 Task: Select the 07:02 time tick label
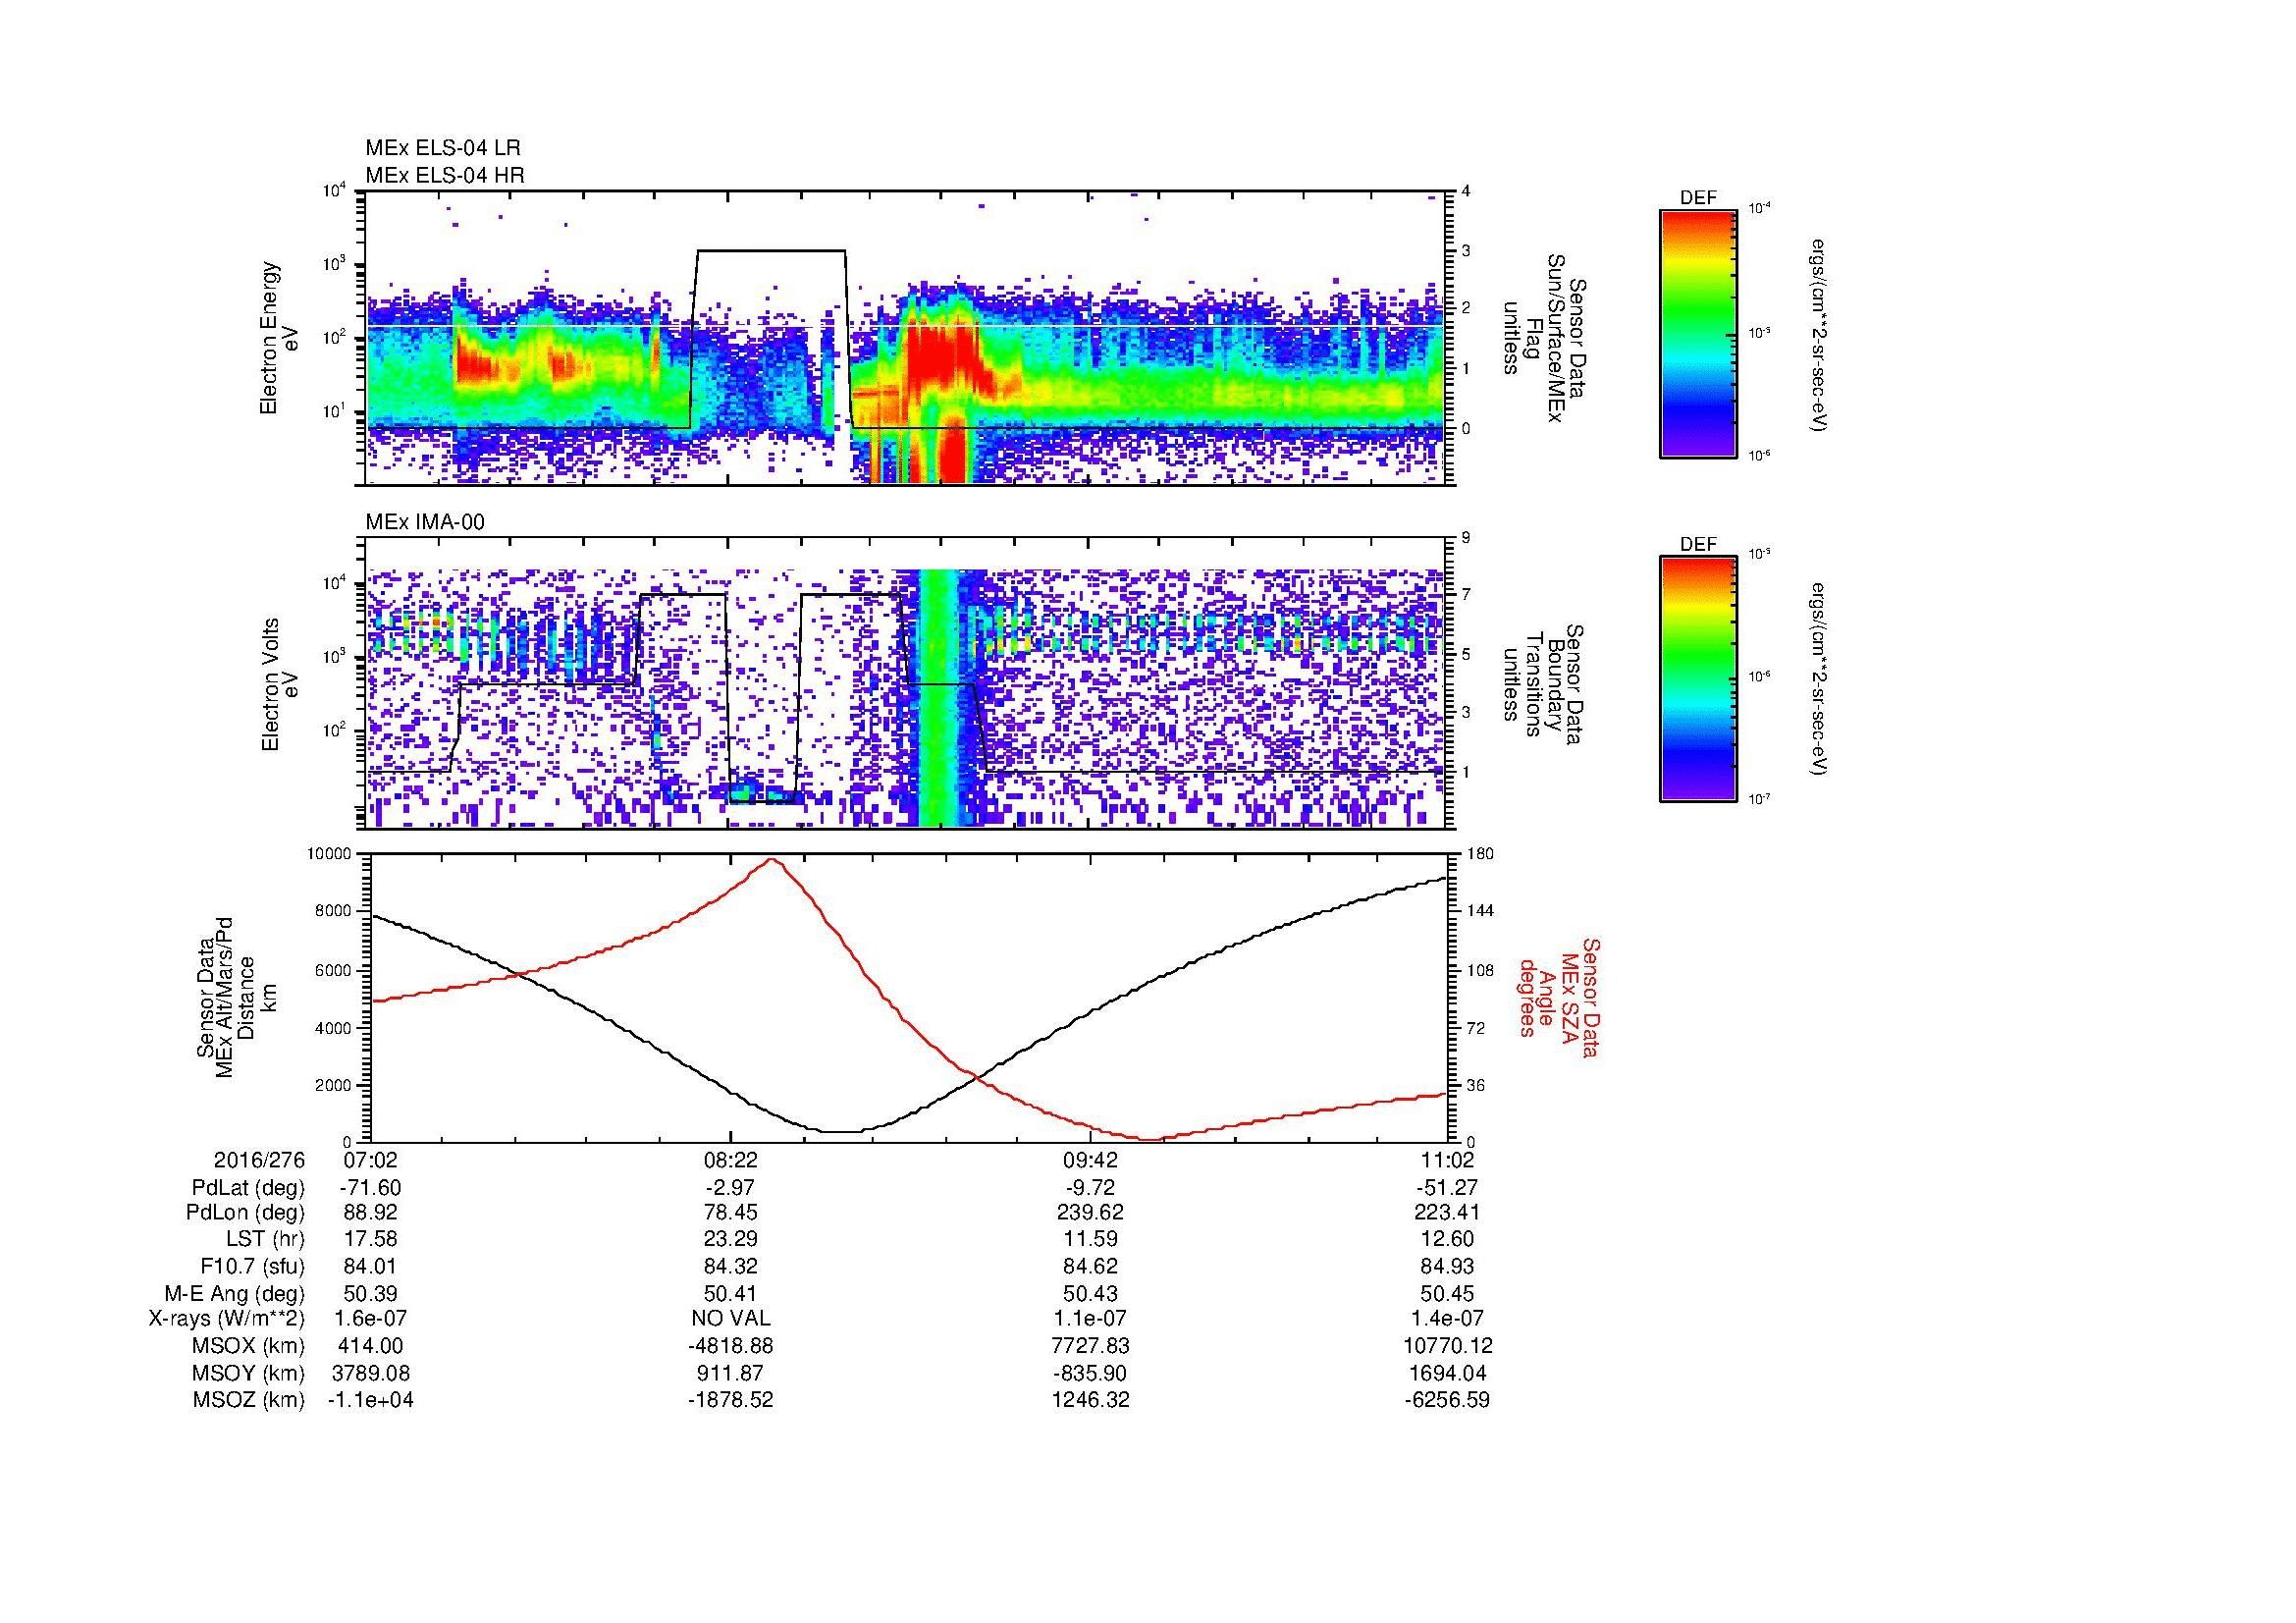pos(371,1160)
